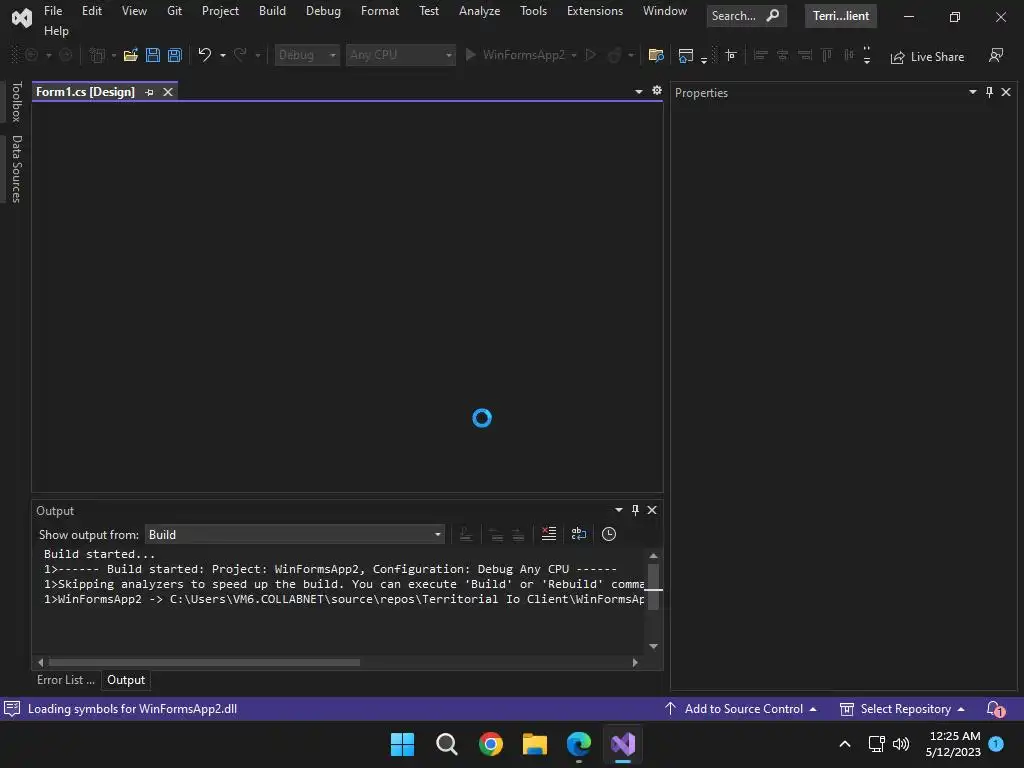Click the Save All icon
The width and height of the screenshot is (1024, 768).
point(174,56)
